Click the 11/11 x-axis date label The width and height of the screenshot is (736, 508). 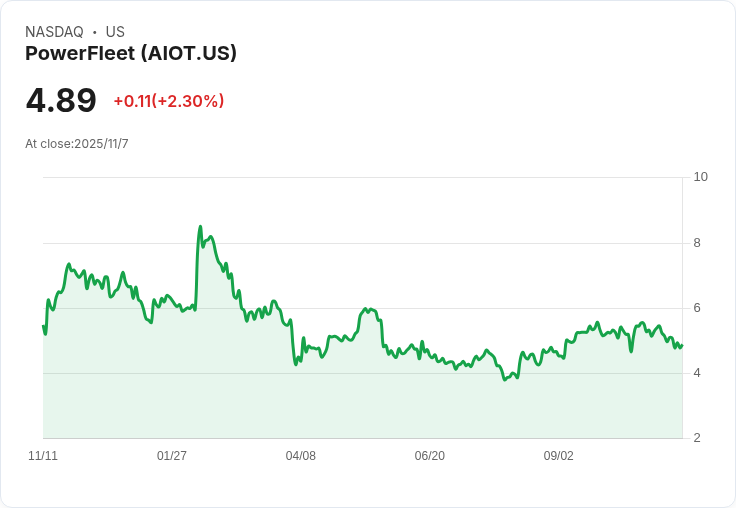click(x=43, y=456)
